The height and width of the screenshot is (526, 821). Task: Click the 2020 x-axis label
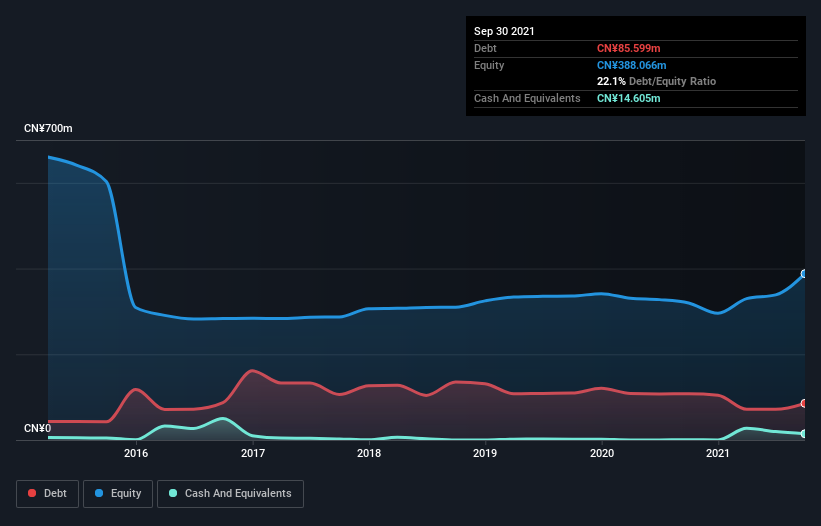coord(602,453)
